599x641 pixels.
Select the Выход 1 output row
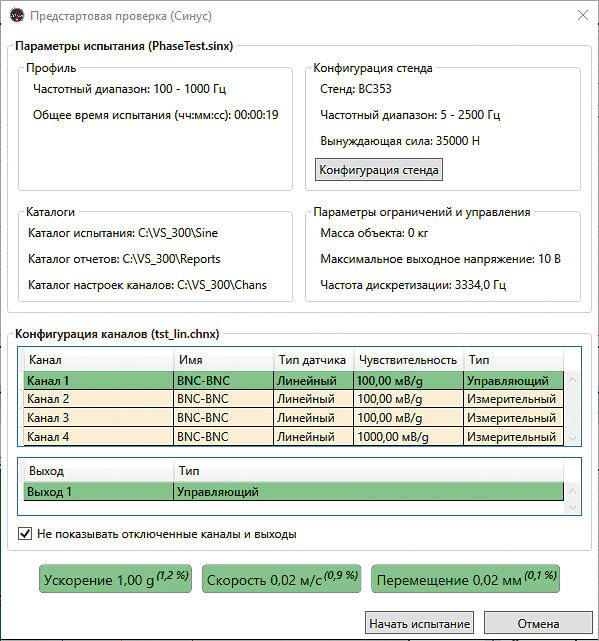pos(294,491)
